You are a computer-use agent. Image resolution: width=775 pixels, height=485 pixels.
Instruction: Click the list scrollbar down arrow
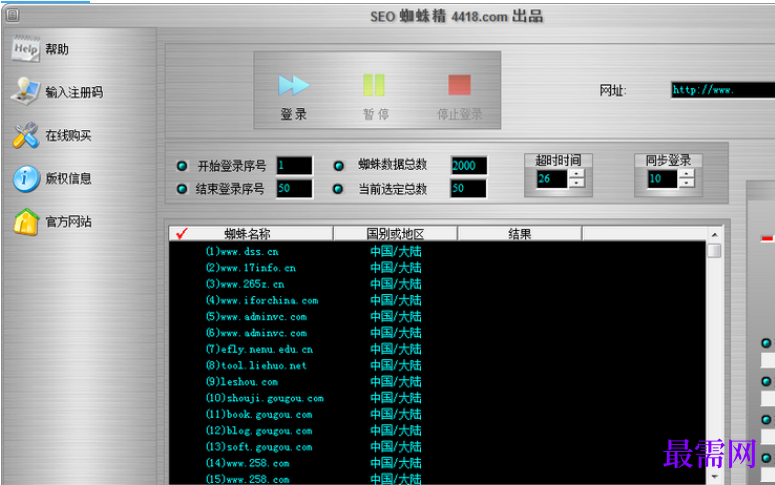point(714,477)
